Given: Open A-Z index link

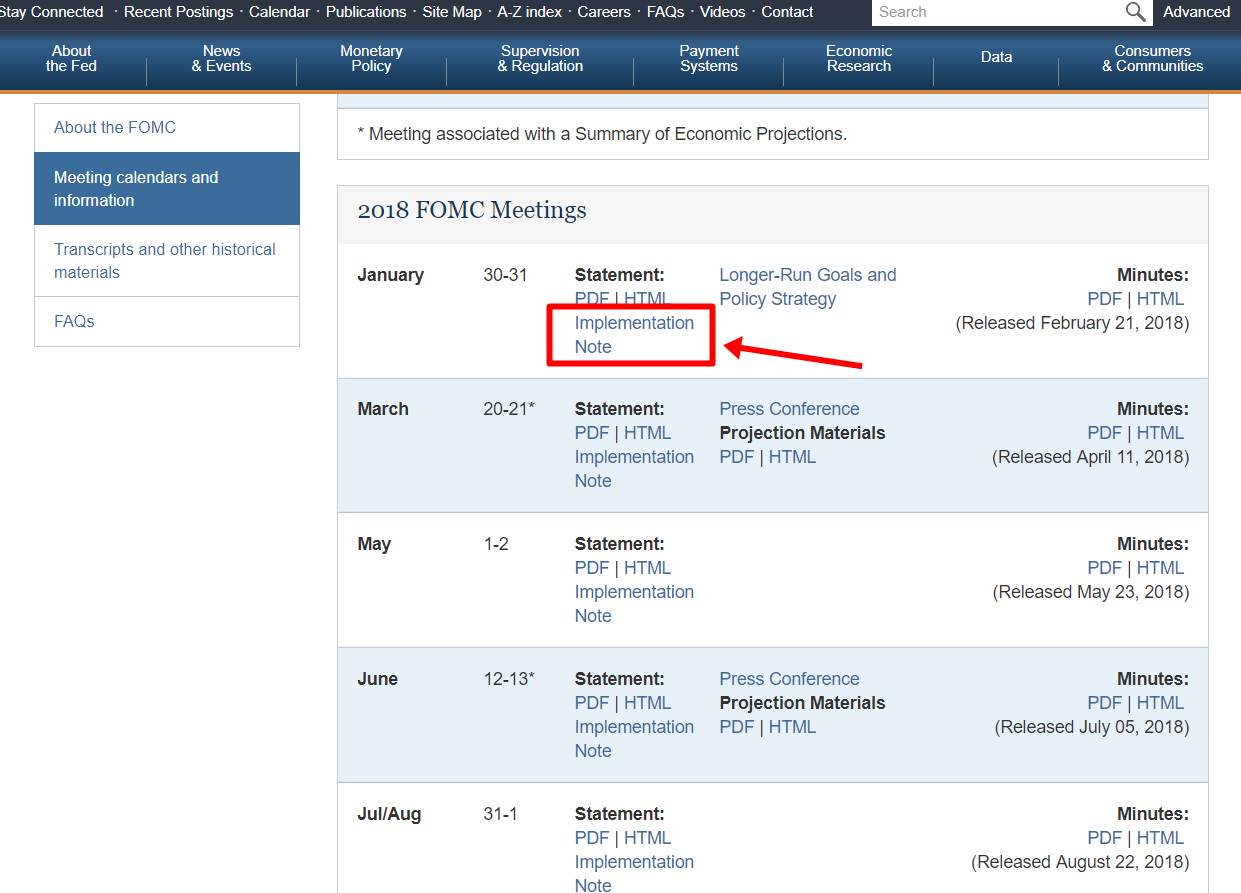Looking at the screenshot, I should click(529, 12).
